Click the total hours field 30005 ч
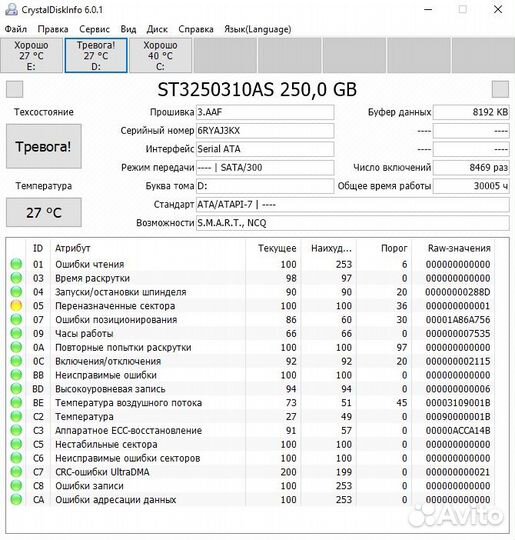 pos(471,186)
